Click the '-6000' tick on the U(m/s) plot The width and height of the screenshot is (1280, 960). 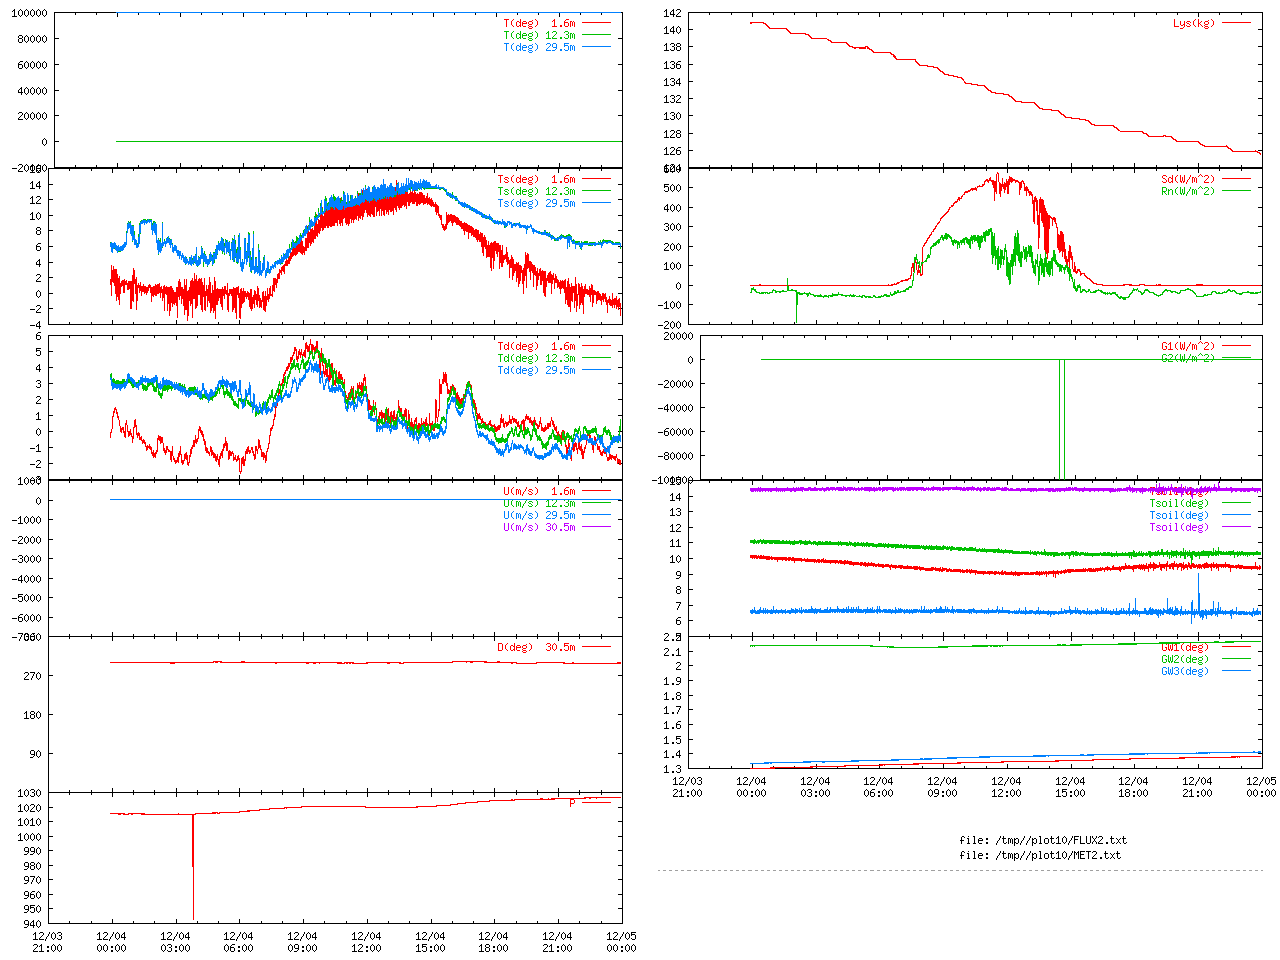click(26, 618)
